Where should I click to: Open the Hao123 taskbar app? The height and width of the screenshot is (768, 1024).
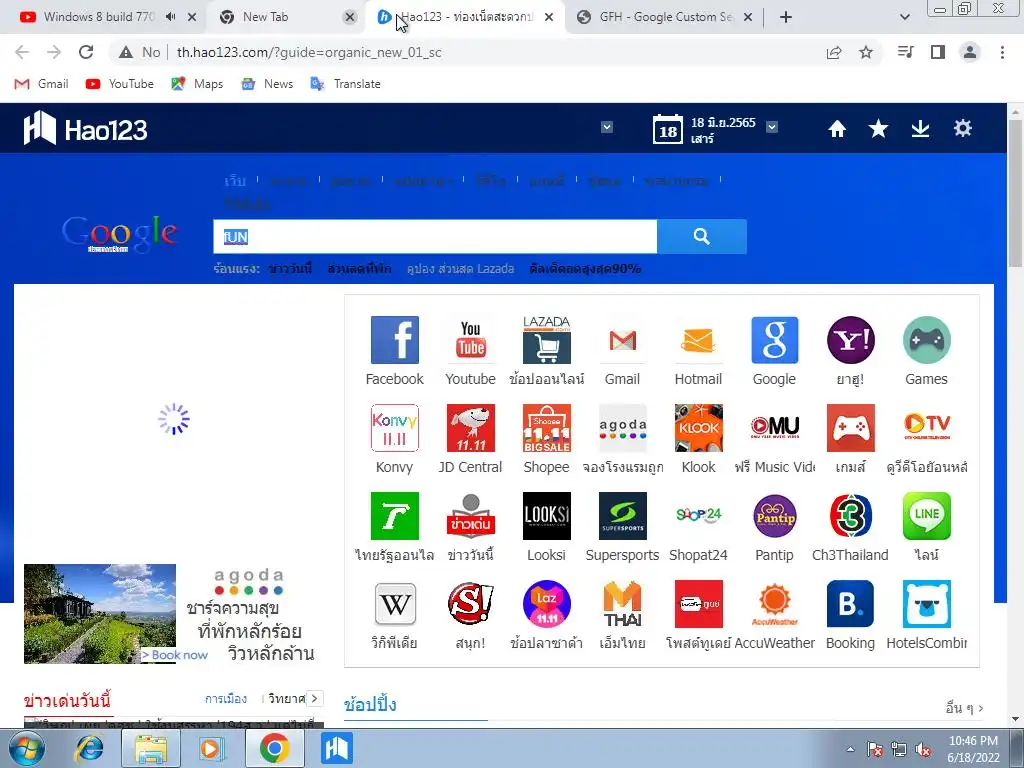(337, 748)
